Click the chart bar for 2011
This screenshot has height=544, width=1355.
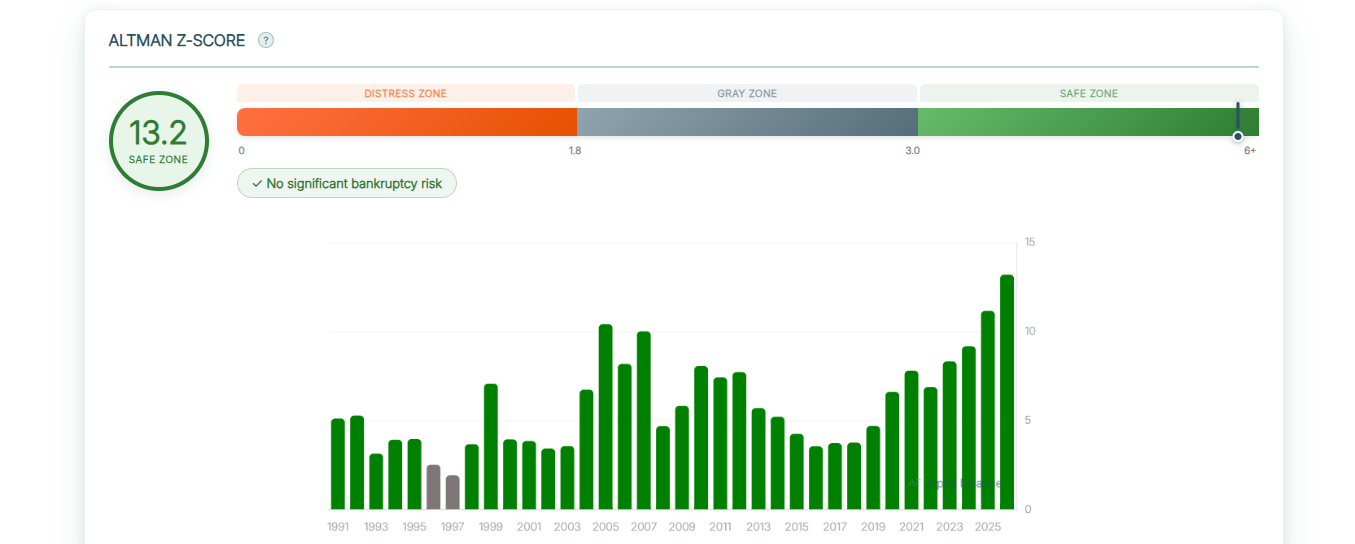(720, 443)
